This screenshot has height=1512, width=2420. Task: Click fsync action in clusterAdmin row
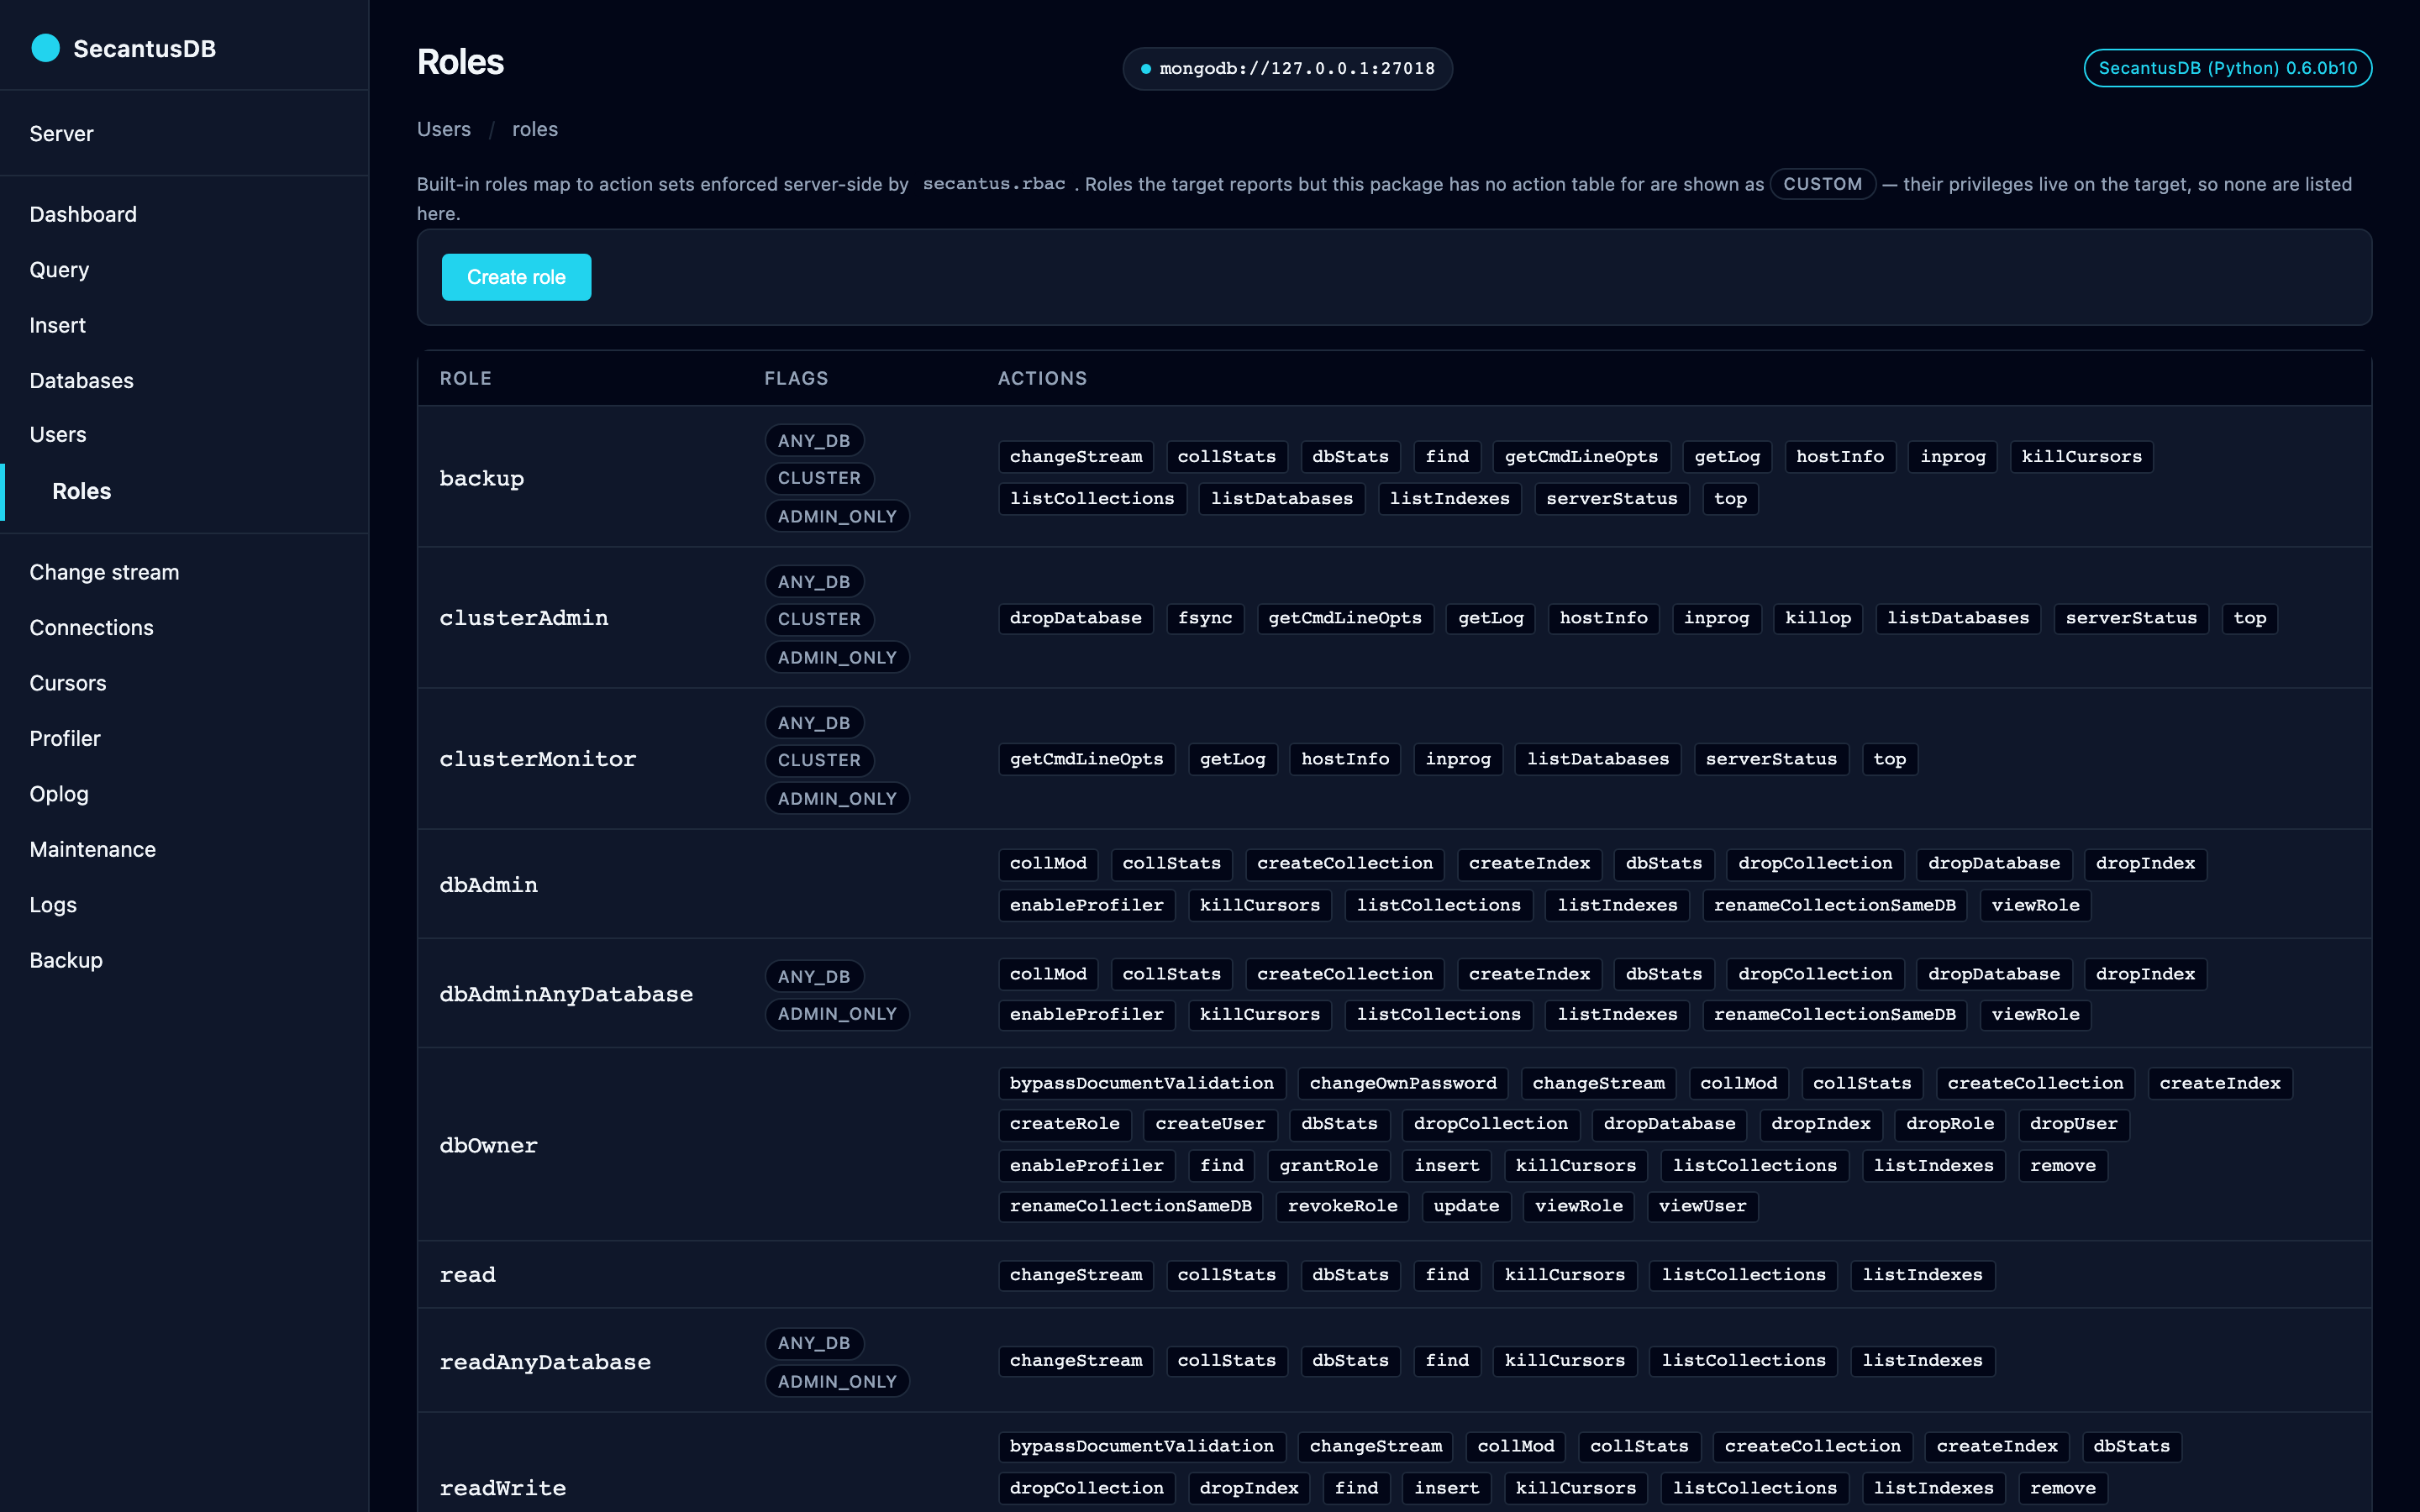[1204, 618]
